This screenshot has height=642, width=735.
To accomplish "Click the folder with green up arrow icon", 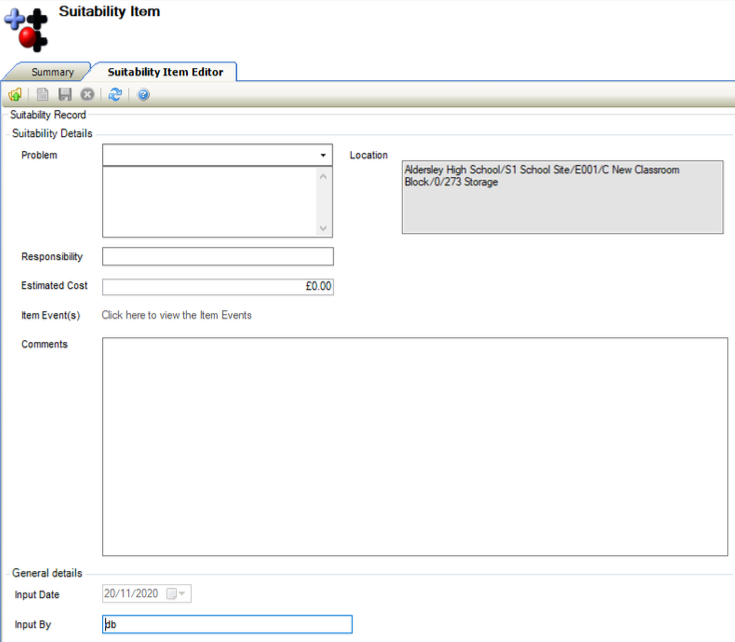I will (x=15, y=95).
